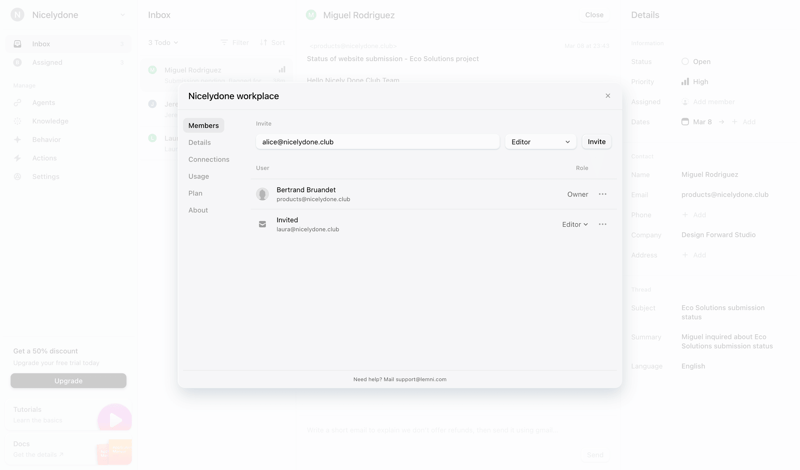Click the Behavior icon in sidebar
Viewport: 800px width, 470px height.
coord(17,139)
